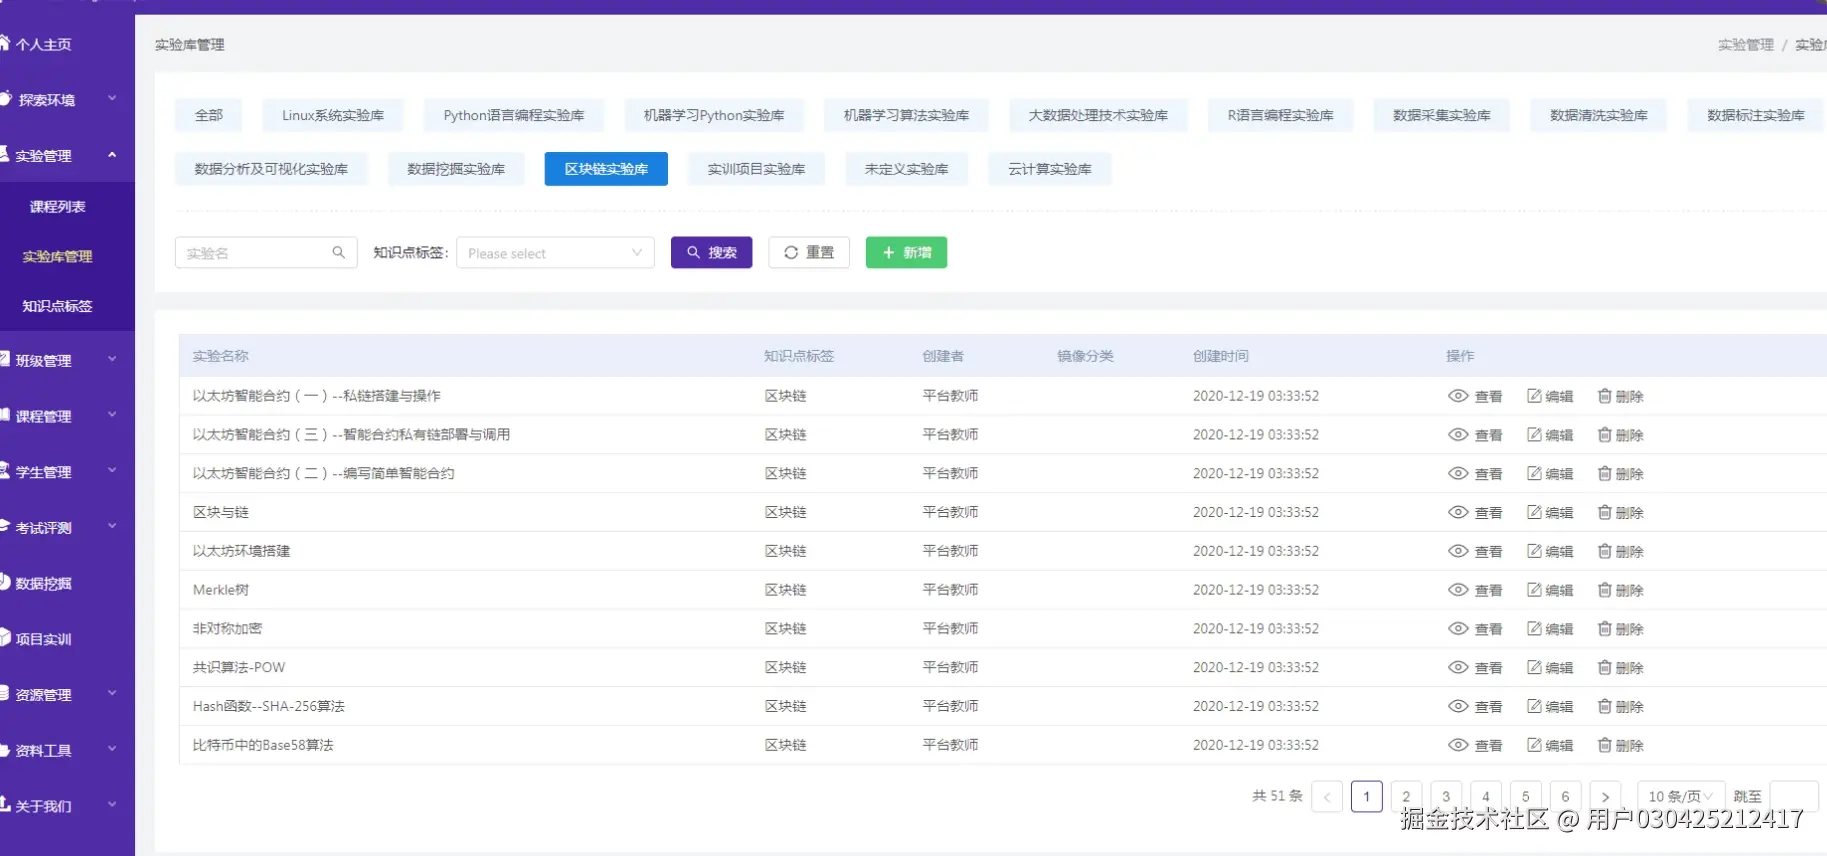
Task: Edit the Merkle树 experiment row
Action: (1550, 590)
